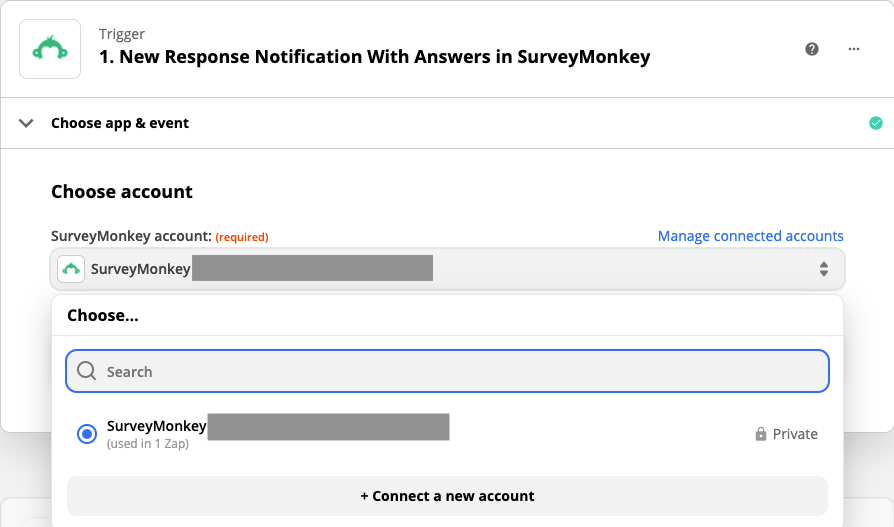Click the New Response Notification trigger title
The width and height of the screenshot is (894, 527).
coord(375,57)
